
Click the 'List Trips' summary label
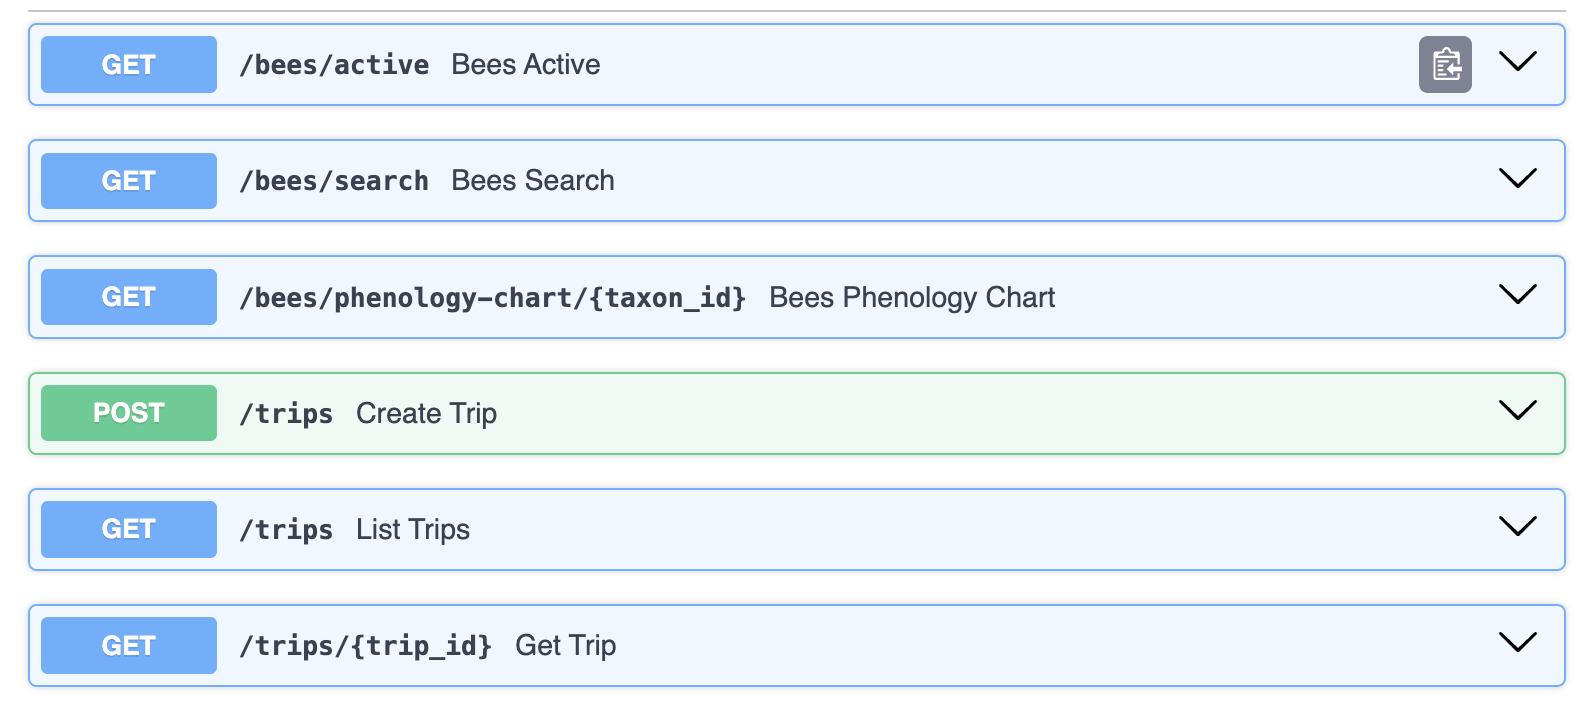[x=412, y=529]
